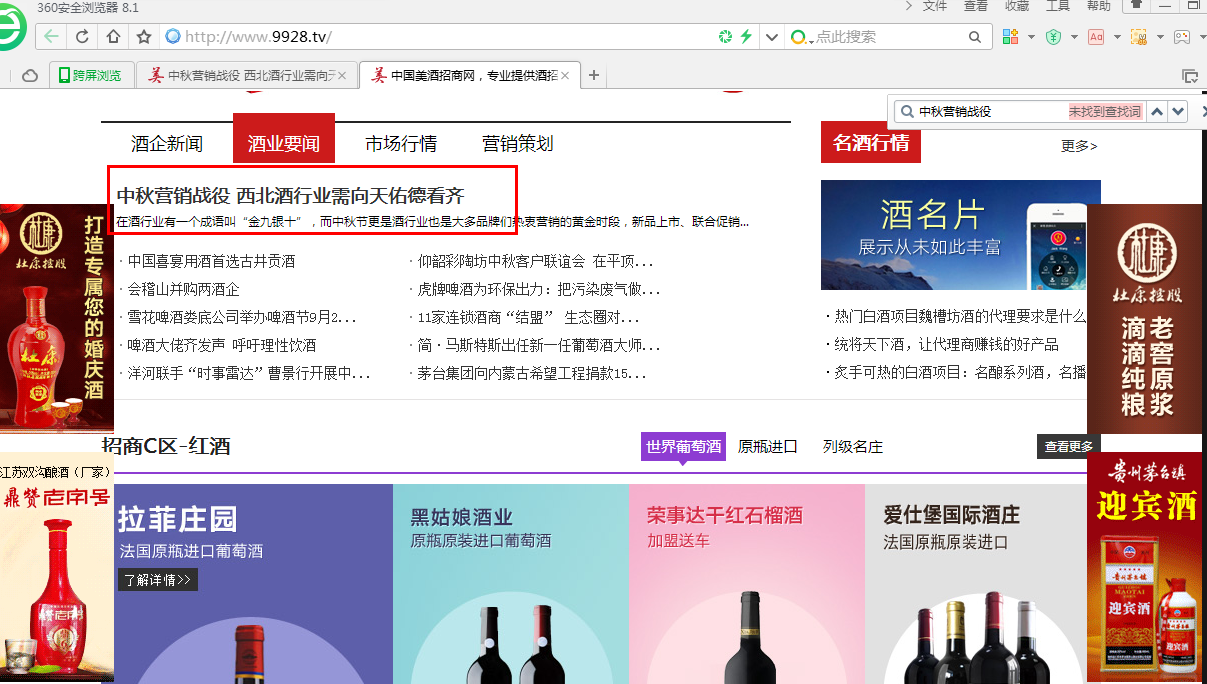1207x684 pixels.
Task: Select the 酒企新闻 news tab
Action: point(167,144)
